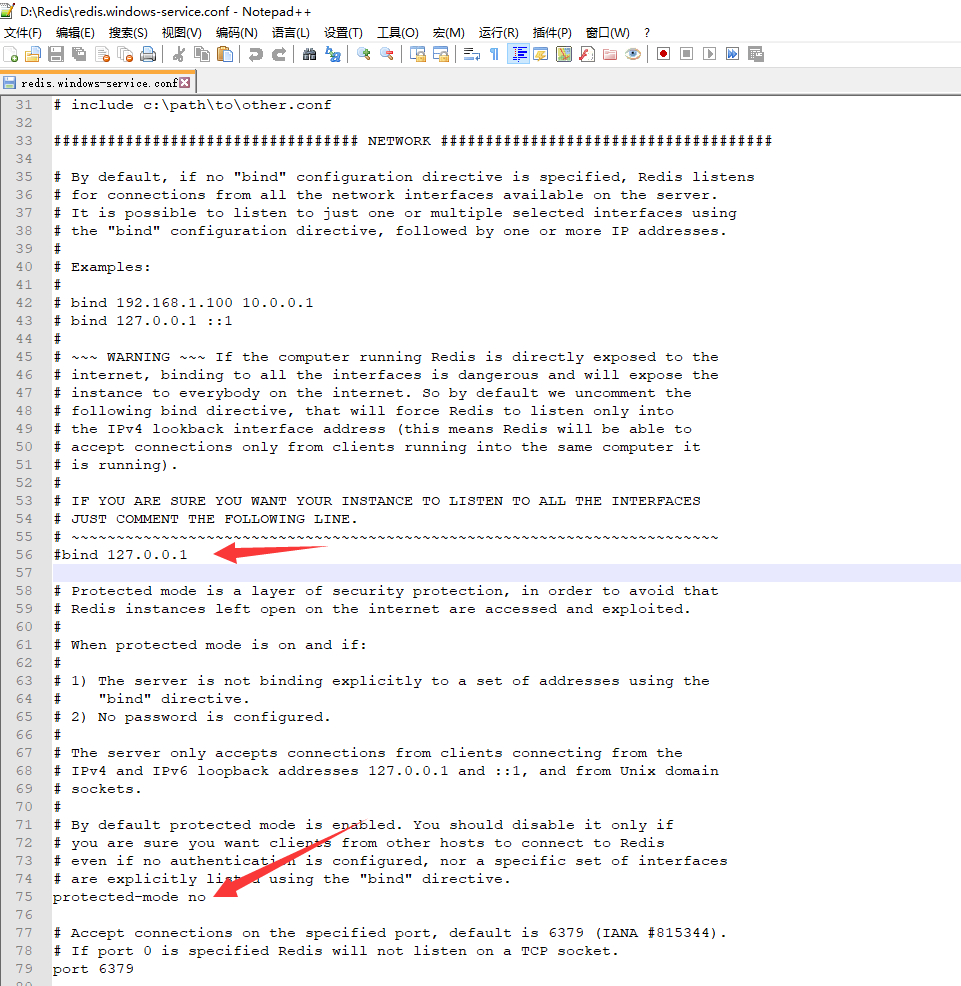Image resolution: width=961 pixels, height=986 pixels.
Task: Open the 搜索(S) menu
Action: [x=128, y=33]
